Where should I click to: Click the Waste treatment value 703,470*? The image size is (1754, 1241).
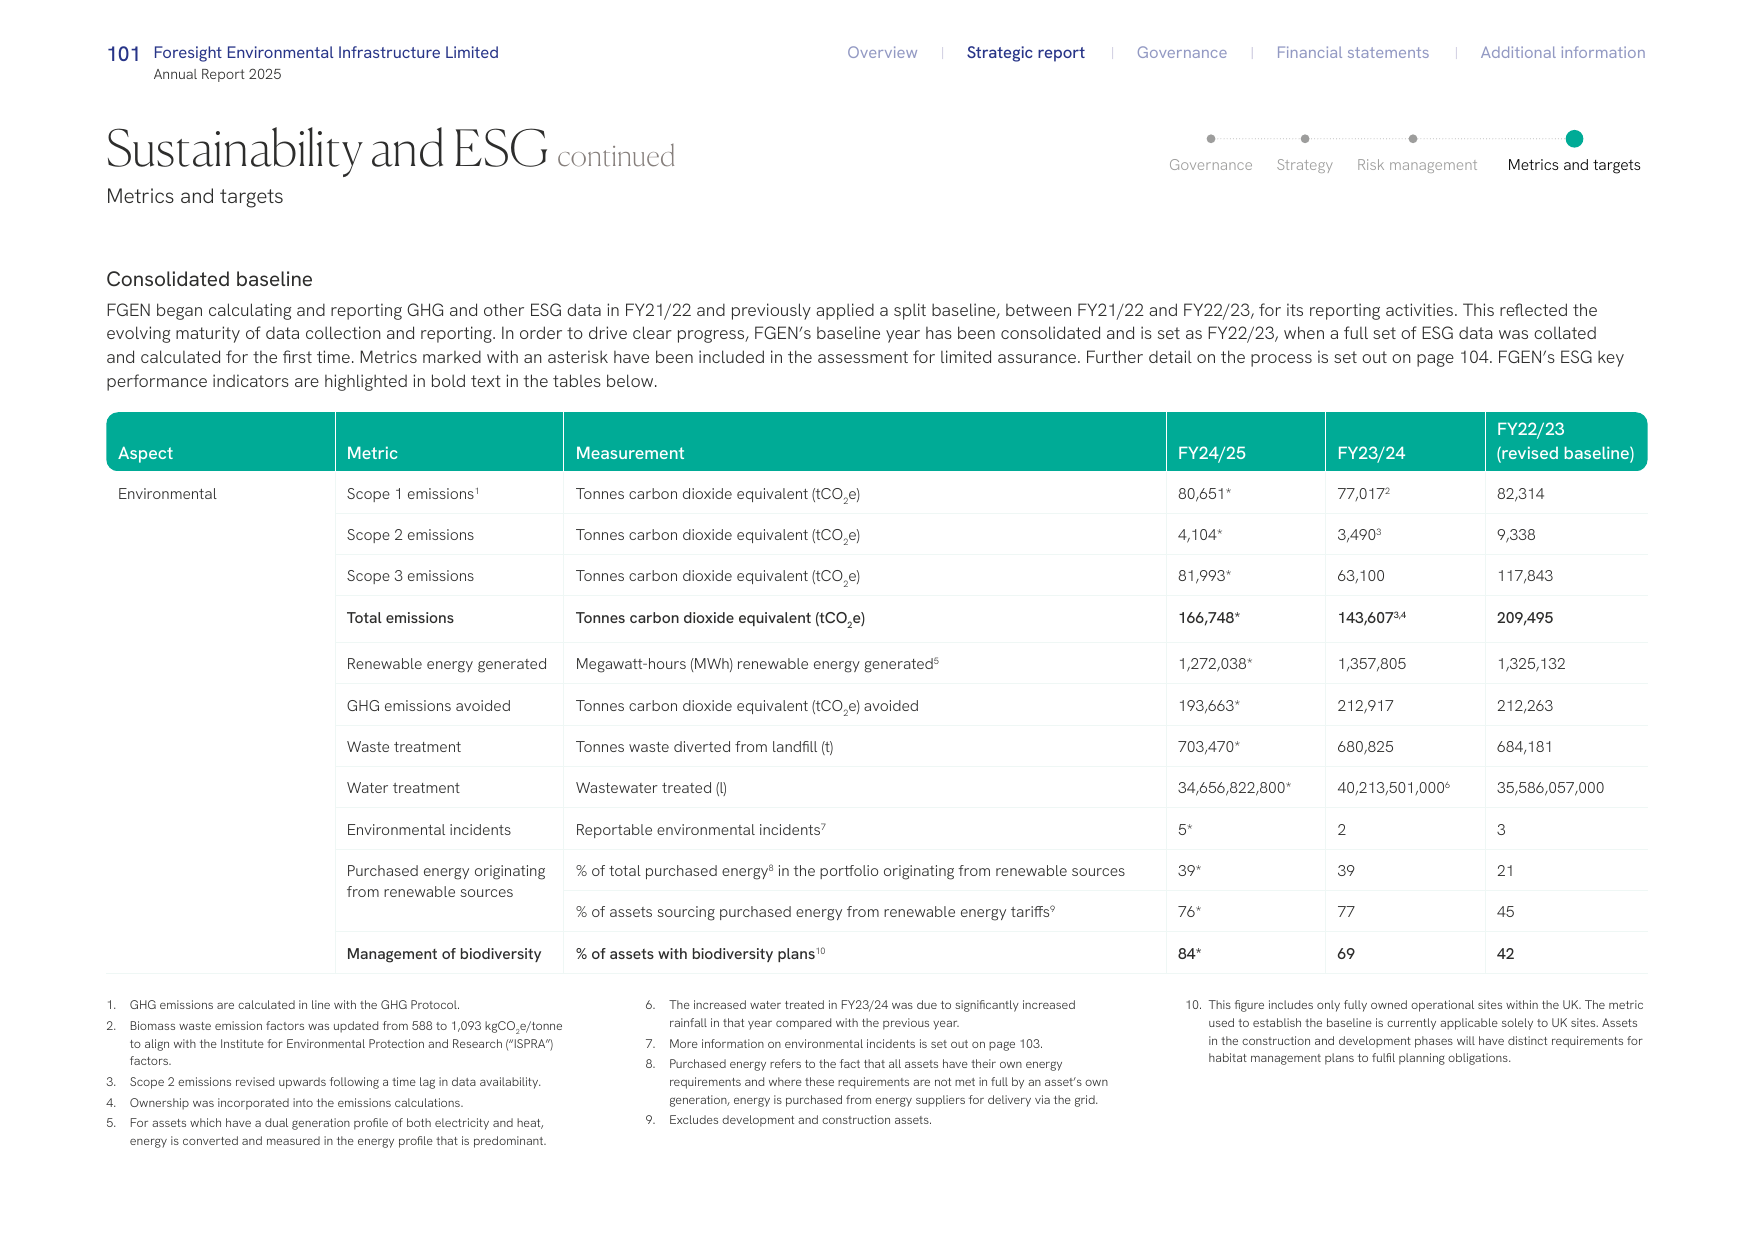[1208, 747]
